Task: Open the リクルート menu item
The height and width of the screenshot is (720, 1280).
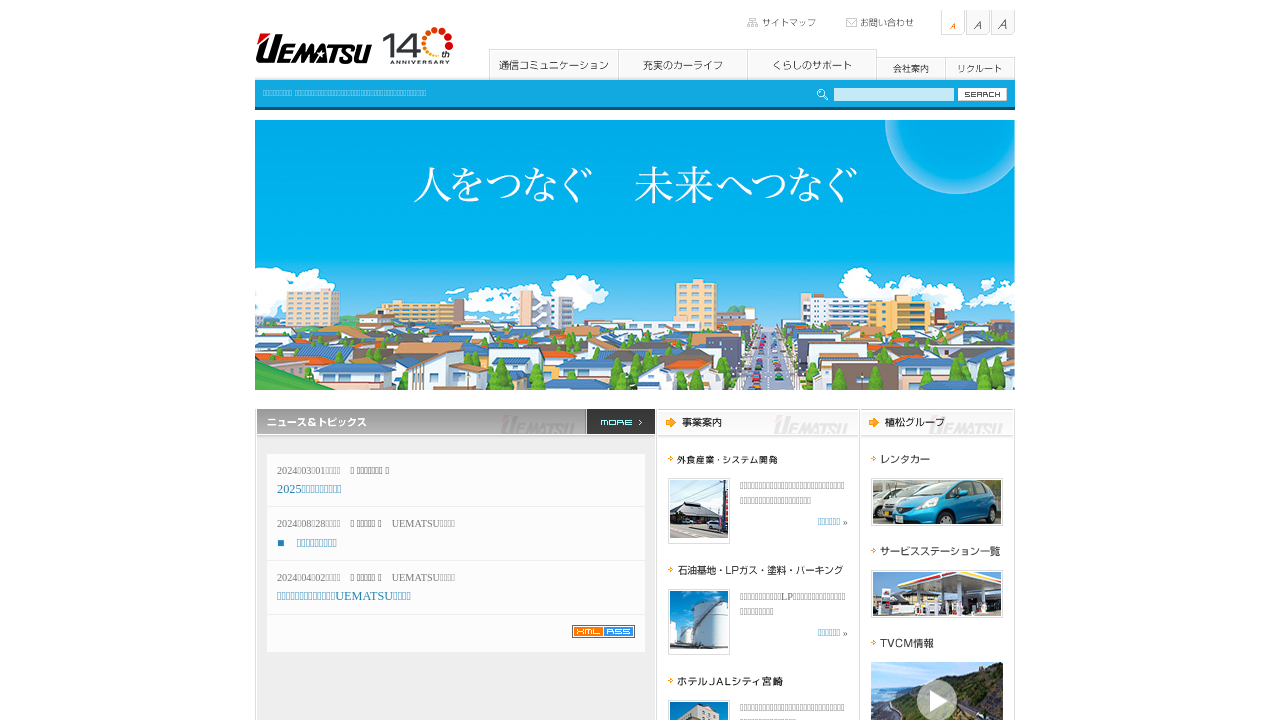Action: point(979,69)
